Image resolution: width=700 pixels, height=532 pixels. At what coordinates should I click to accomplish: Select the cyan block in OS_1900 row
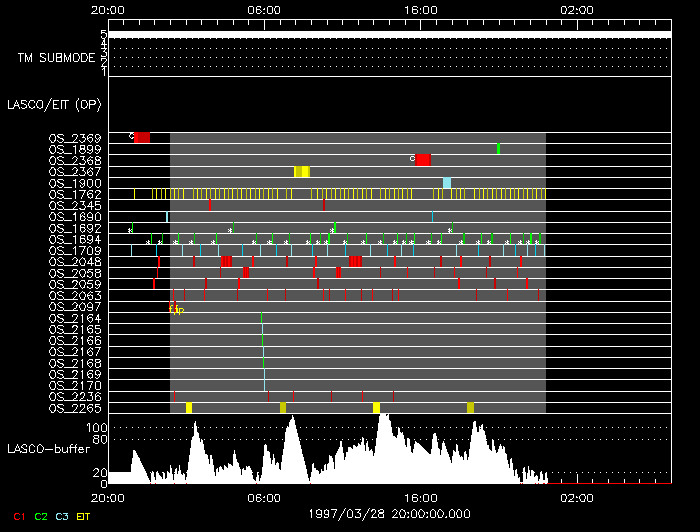pyautogui.click(x=447, y=183)
